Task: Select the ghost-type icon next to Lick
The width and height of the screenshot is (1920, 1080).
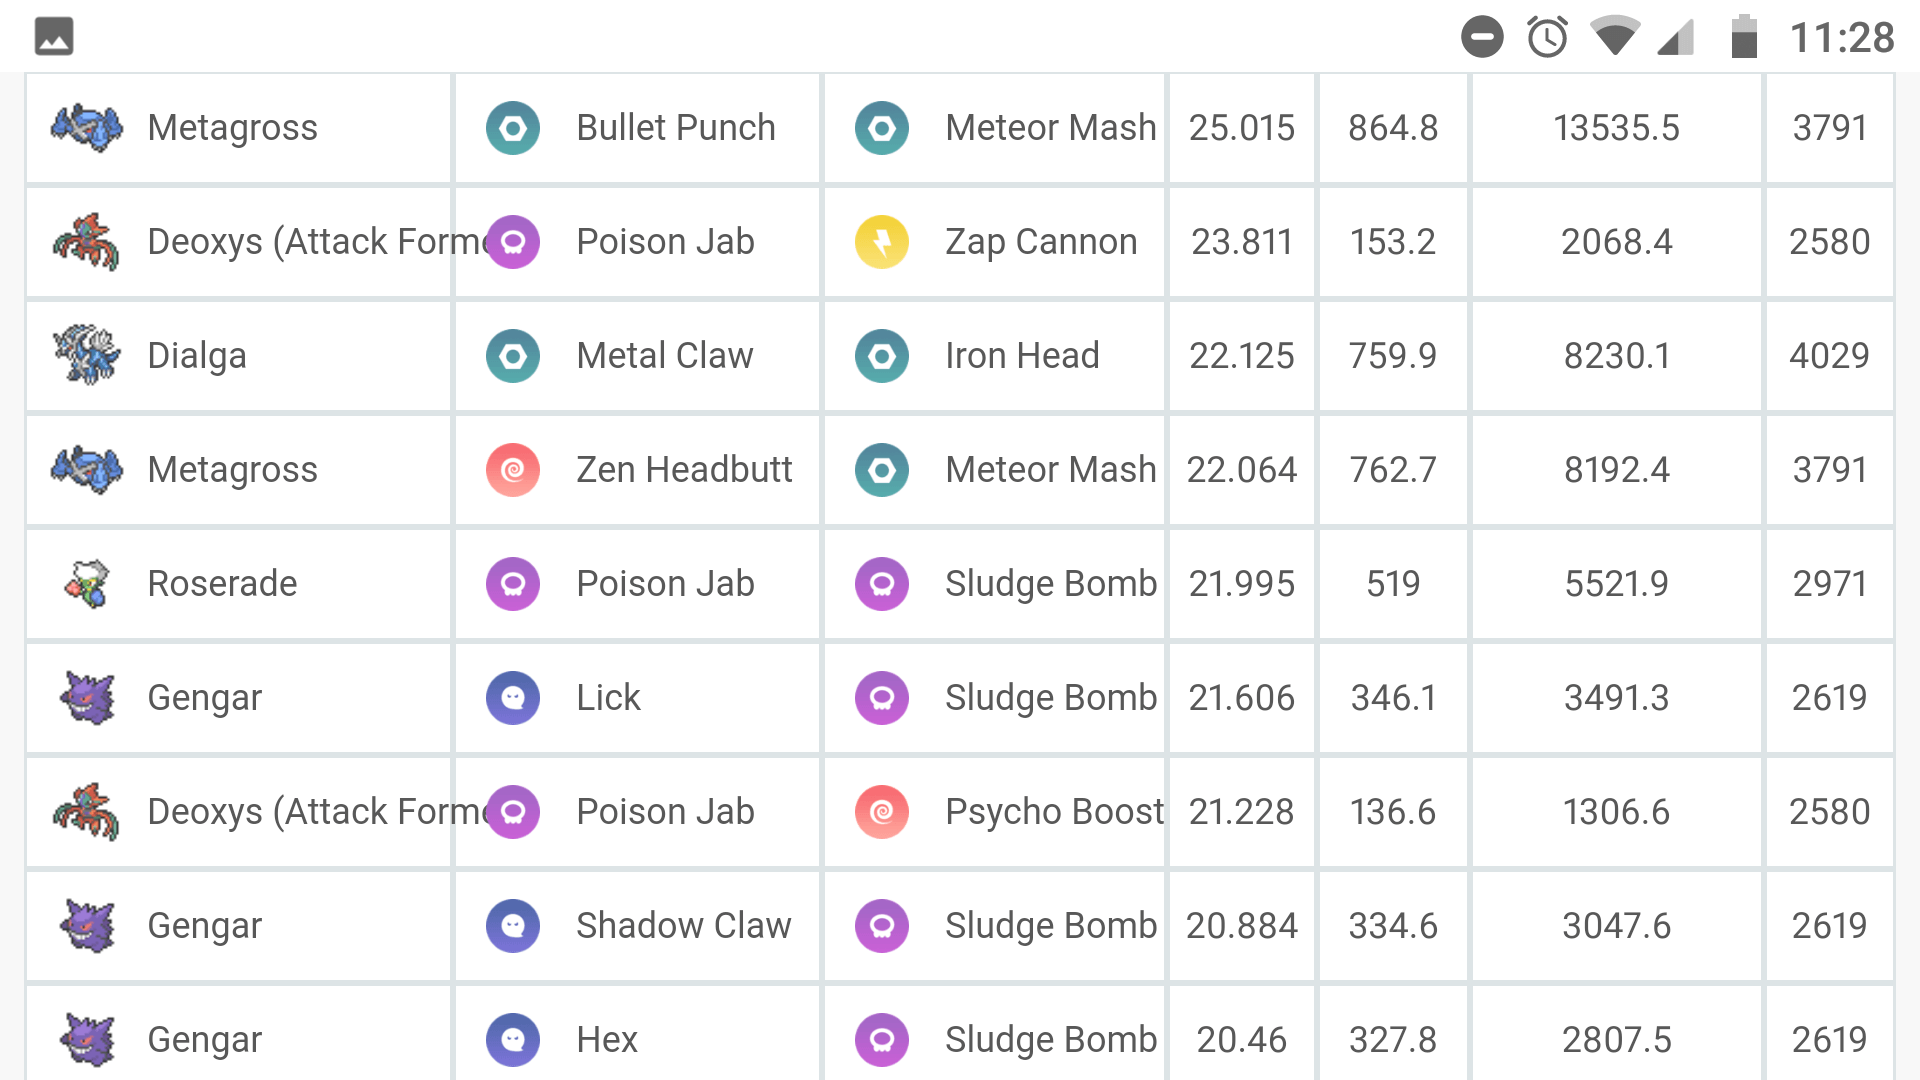Action: click(513, 698)
